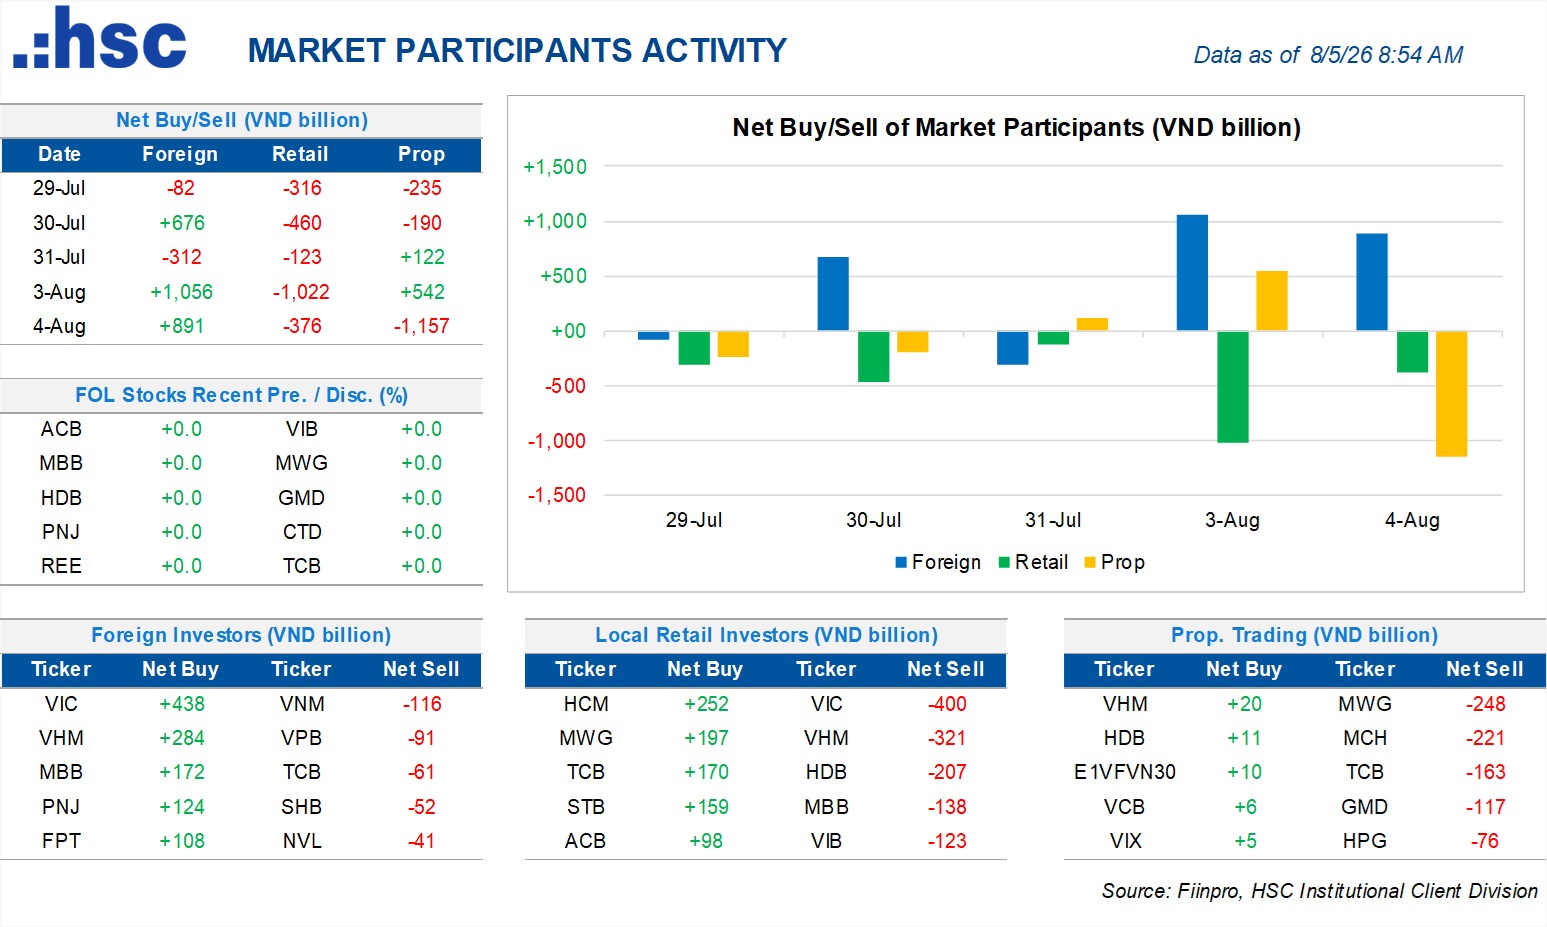The height and width of the screenshot is (927, 1547).
Task: Click the yellow Prop legend swatch
Action: [1090, 562]
